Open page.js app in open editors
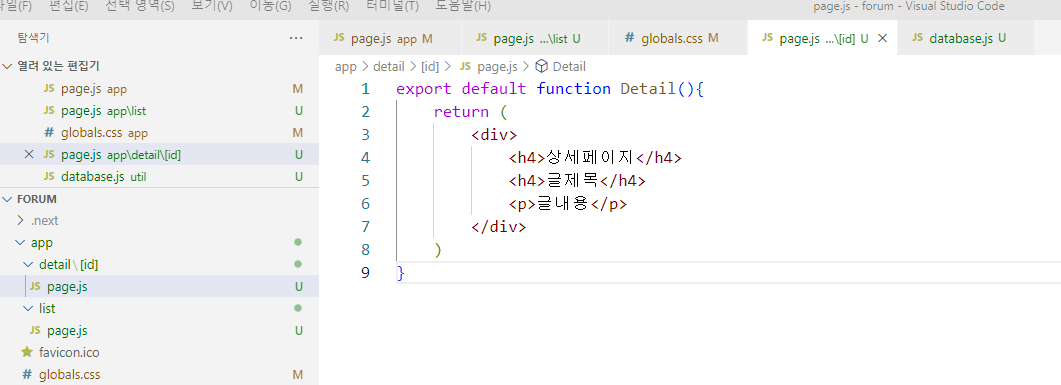This screenshot has height=385, width=1061. (160, 89)
